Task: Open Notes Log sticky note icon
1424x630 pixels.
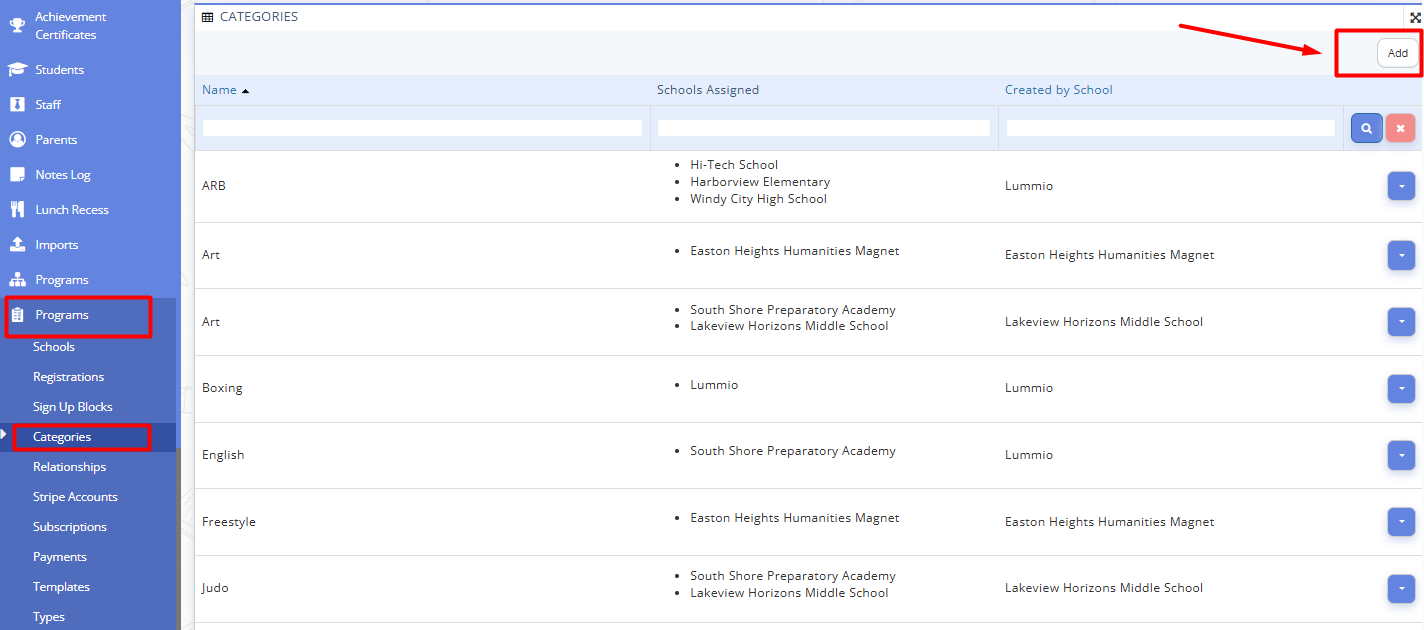Action: (17, 175)
